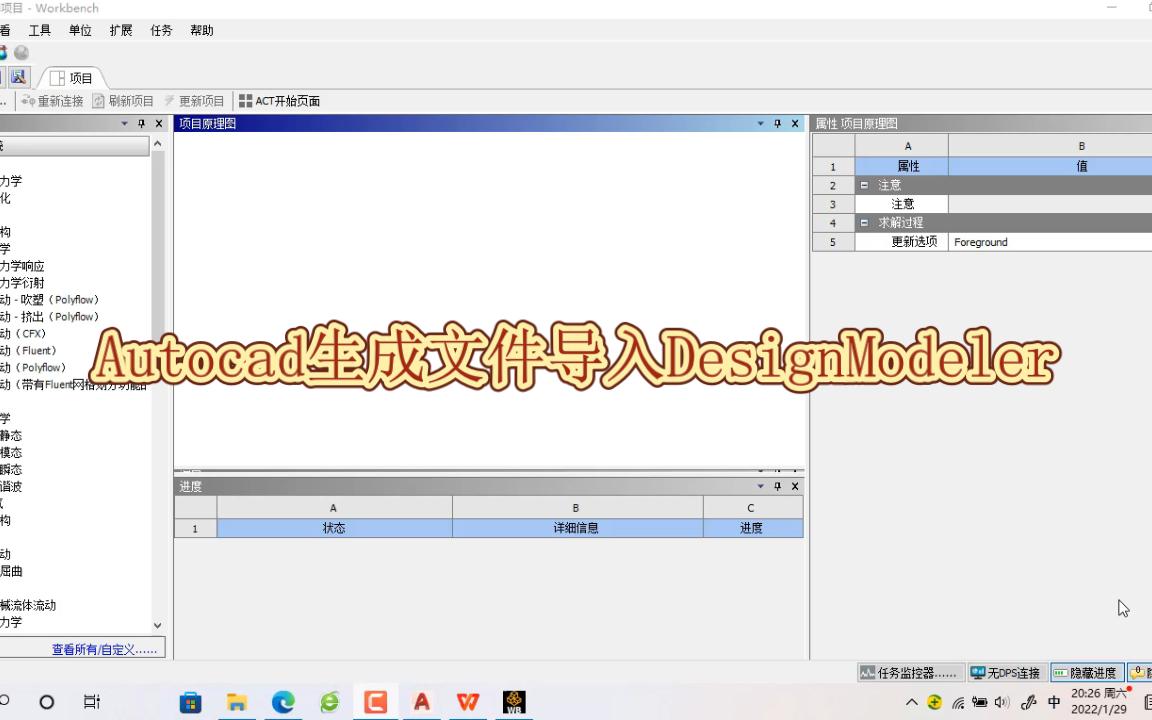Refresh the project with 刷新项目

point(129,100)
